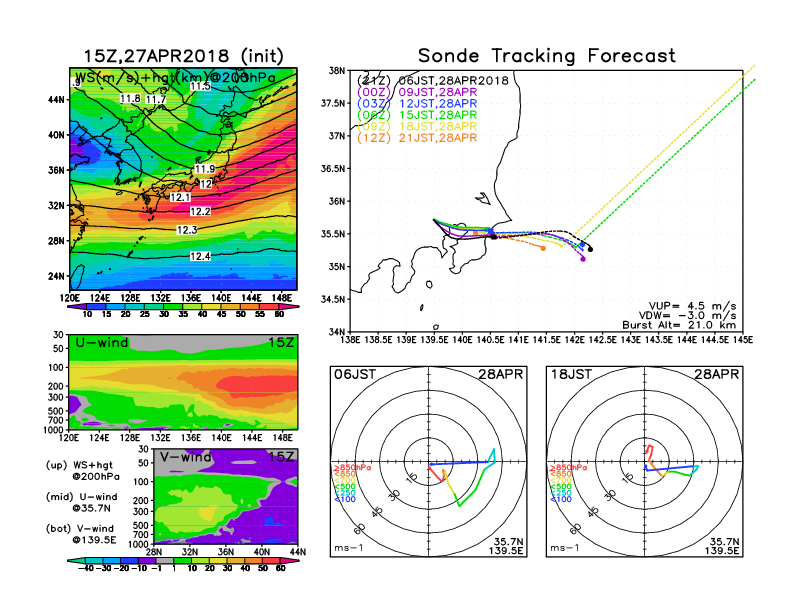Click the "11.5" height contour label
The width and height of the screenshot is (792, 612).
[x=200, y=86]
